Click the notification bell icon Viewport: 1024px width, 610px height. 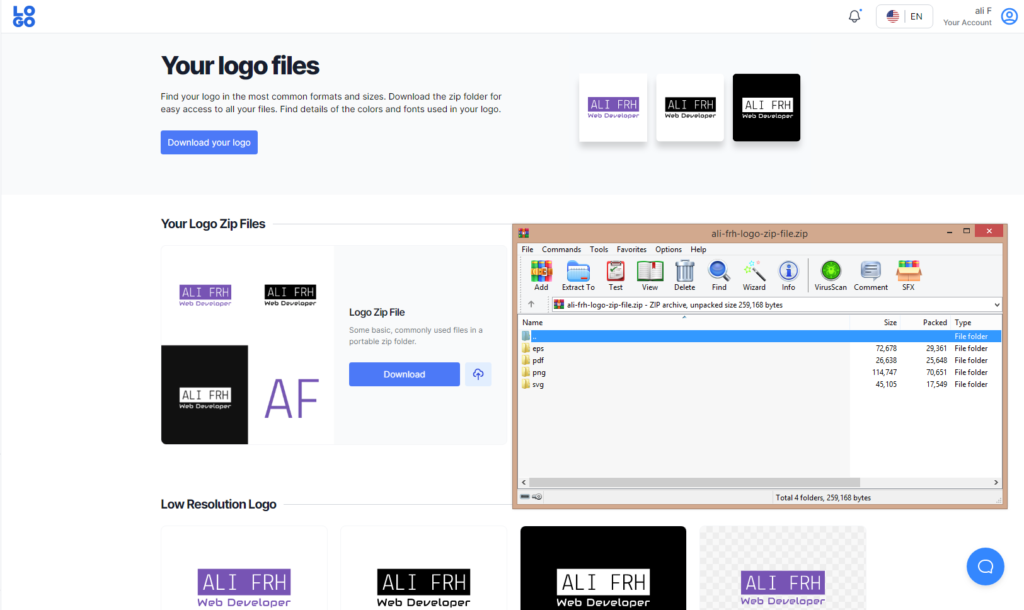854,17
